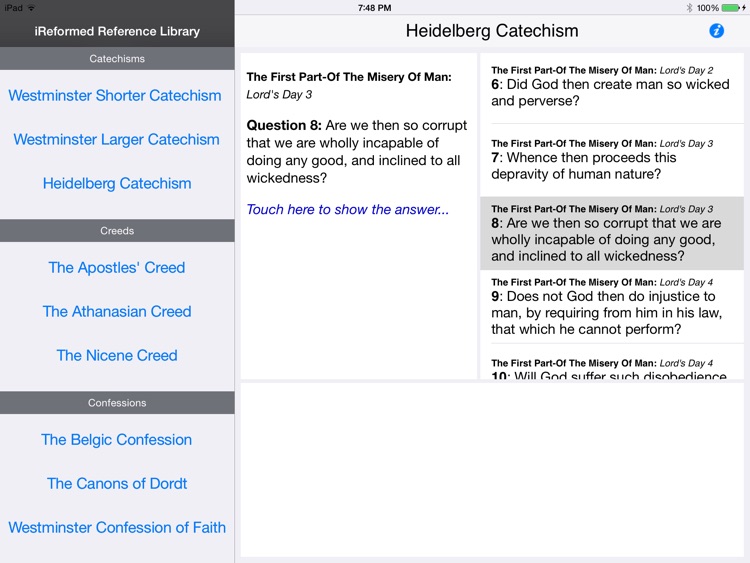Select question 10 about disobedience

tap(612, 362)
